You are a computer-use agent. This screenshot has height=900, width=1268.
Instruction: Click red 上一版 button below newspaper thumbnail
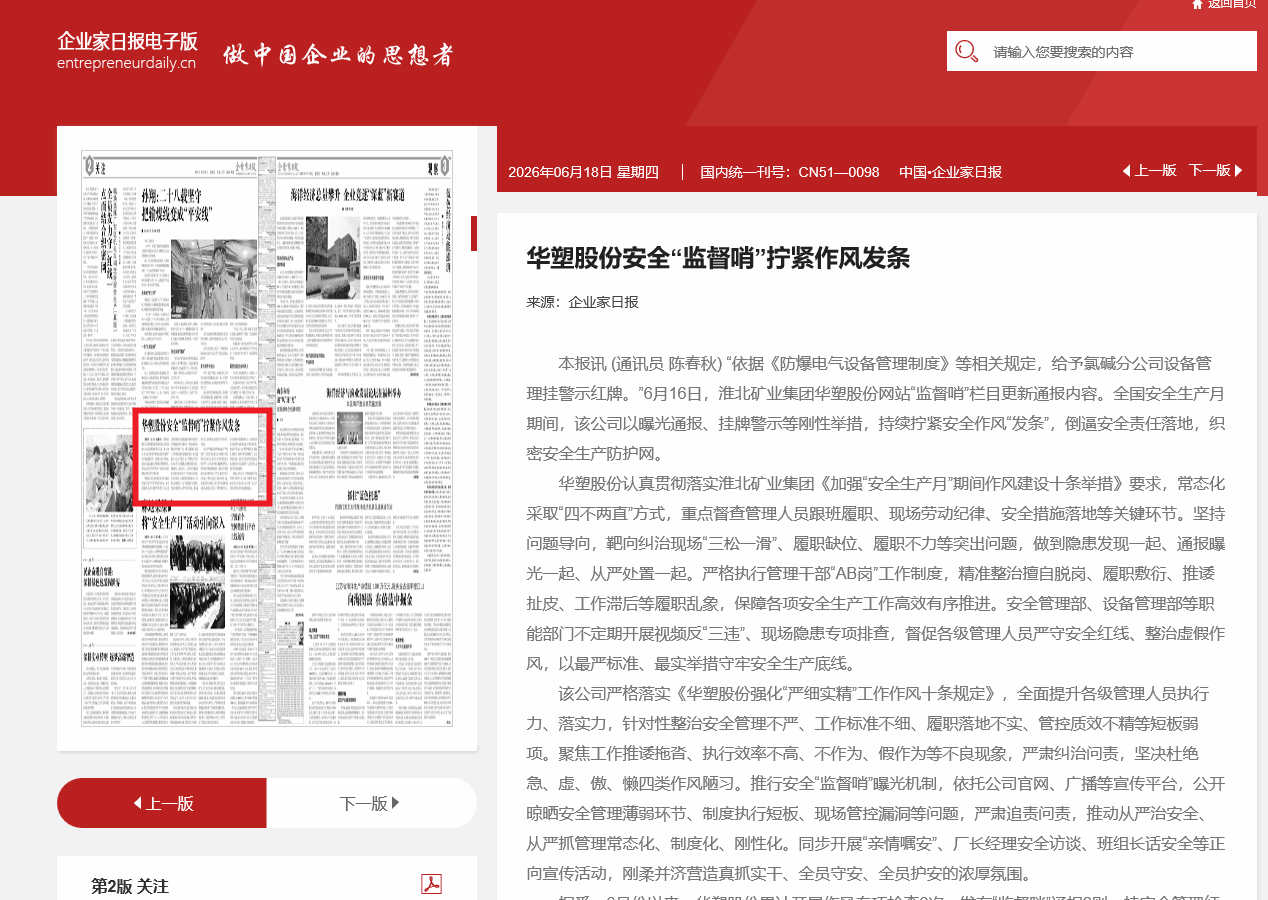tap(162, 803)
